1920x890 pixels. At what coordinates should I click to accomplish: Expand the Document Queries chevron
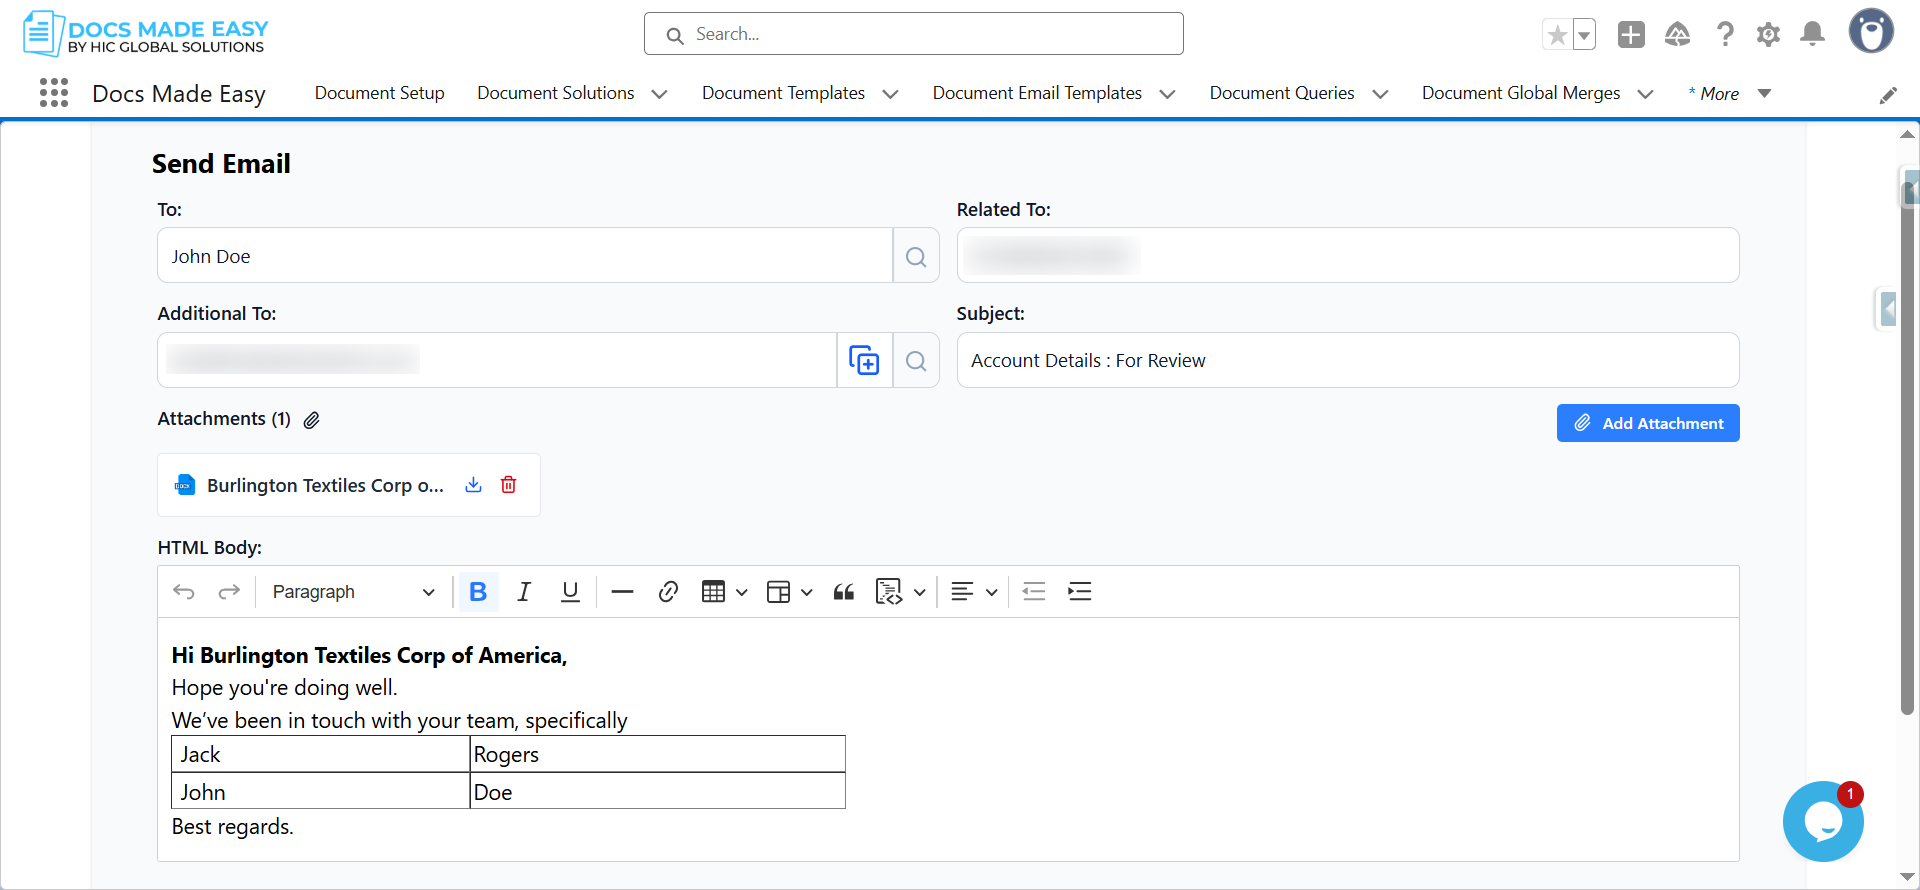pyautogui.click(x=1381, y=94)
